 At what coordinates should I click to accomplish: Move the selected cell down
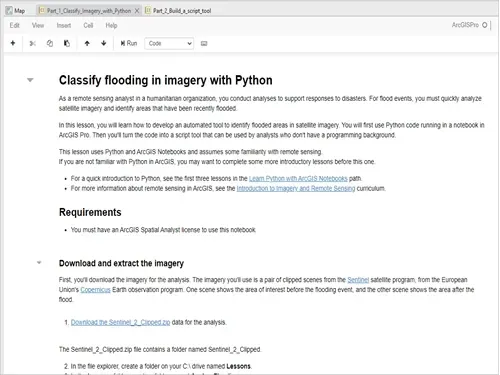point(104,43)
